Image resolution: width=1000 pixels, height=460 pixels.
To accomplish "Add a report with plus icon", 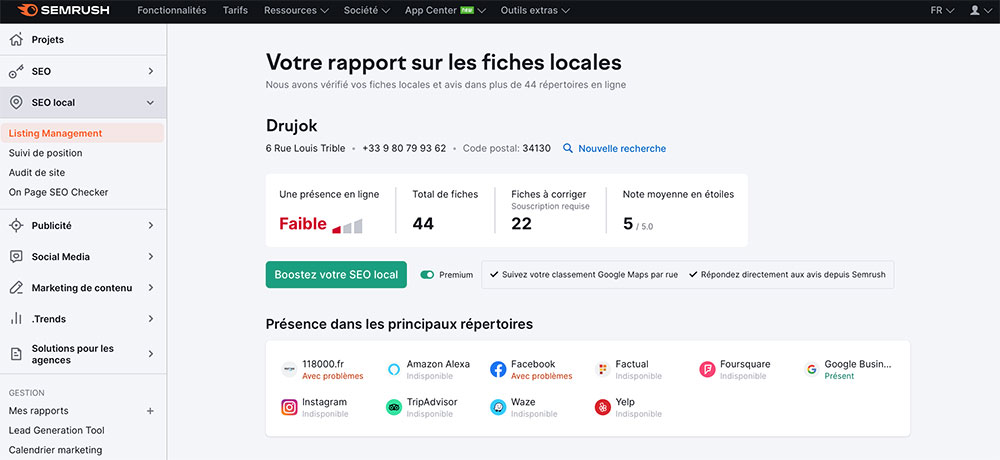I will tap(151, 411).
